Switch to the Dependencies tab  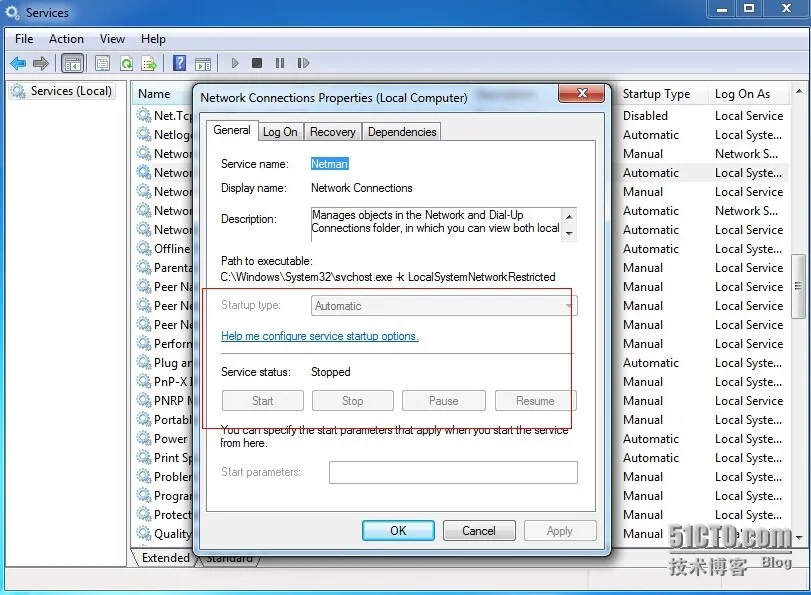pos(402,132)
